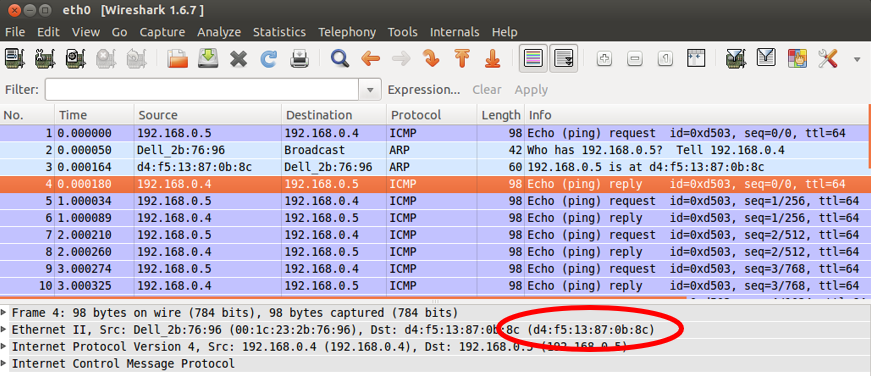
Task: Go forward in packet history arrow
Action: [401, 58]
